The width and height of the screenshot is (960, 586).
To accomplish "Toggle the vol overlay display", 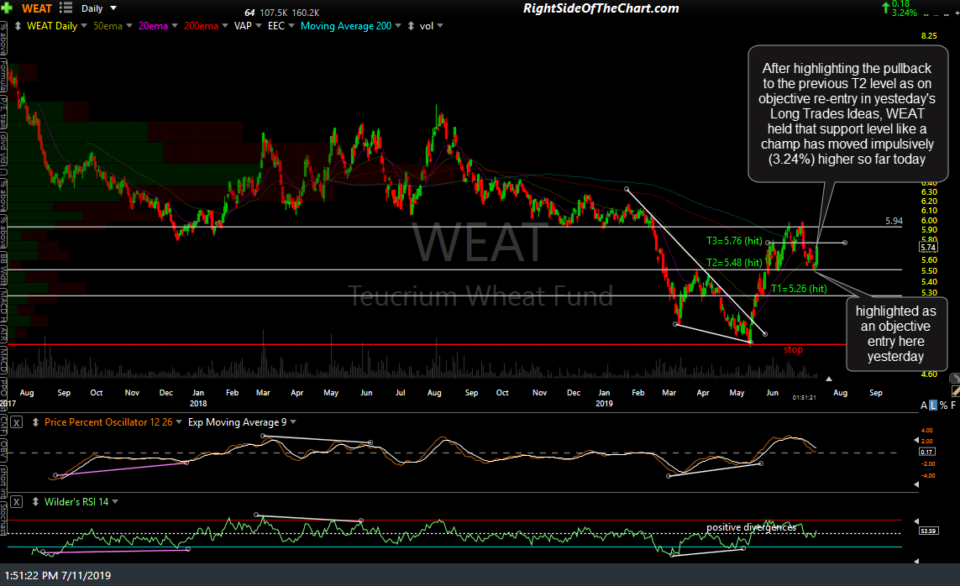I will tap(425, 26).
